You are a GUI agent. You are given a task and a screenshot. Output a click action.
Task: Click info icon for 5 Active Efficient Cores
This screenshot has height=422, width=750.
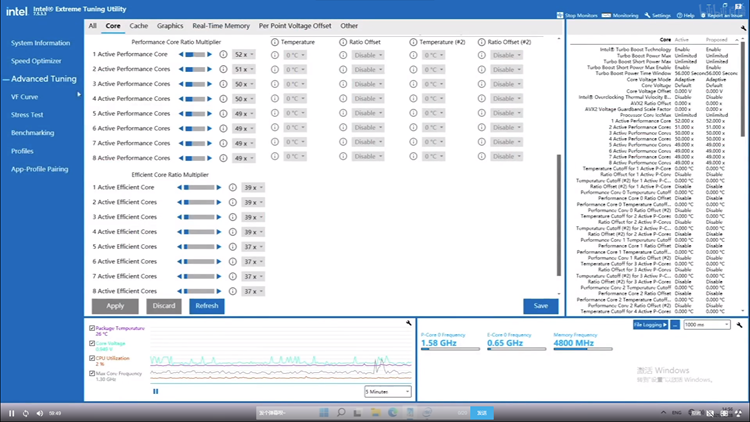[x=232, y=247]
